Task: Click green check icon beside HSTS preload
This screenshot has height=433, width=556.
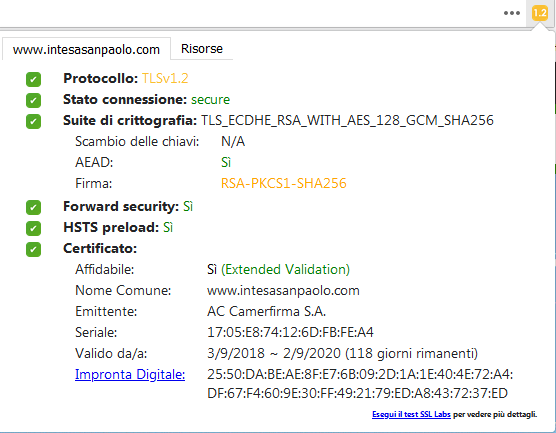Action: [x=33, y=228]
